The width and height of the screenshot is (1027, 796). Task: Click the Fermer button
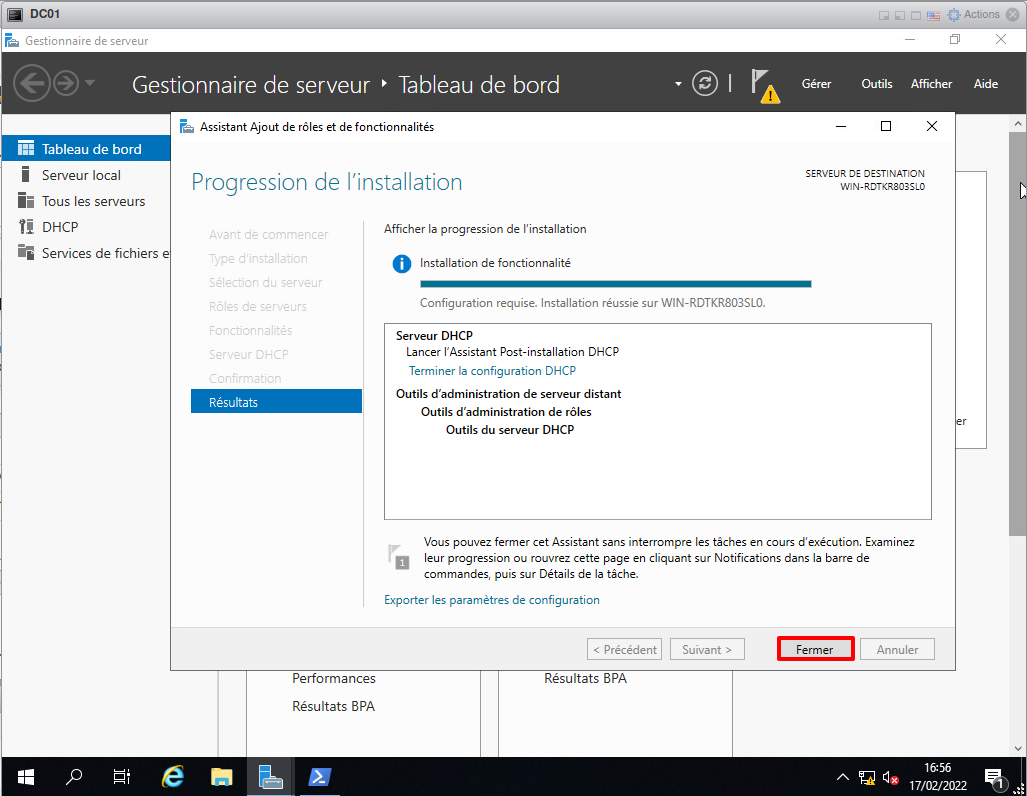815,649
